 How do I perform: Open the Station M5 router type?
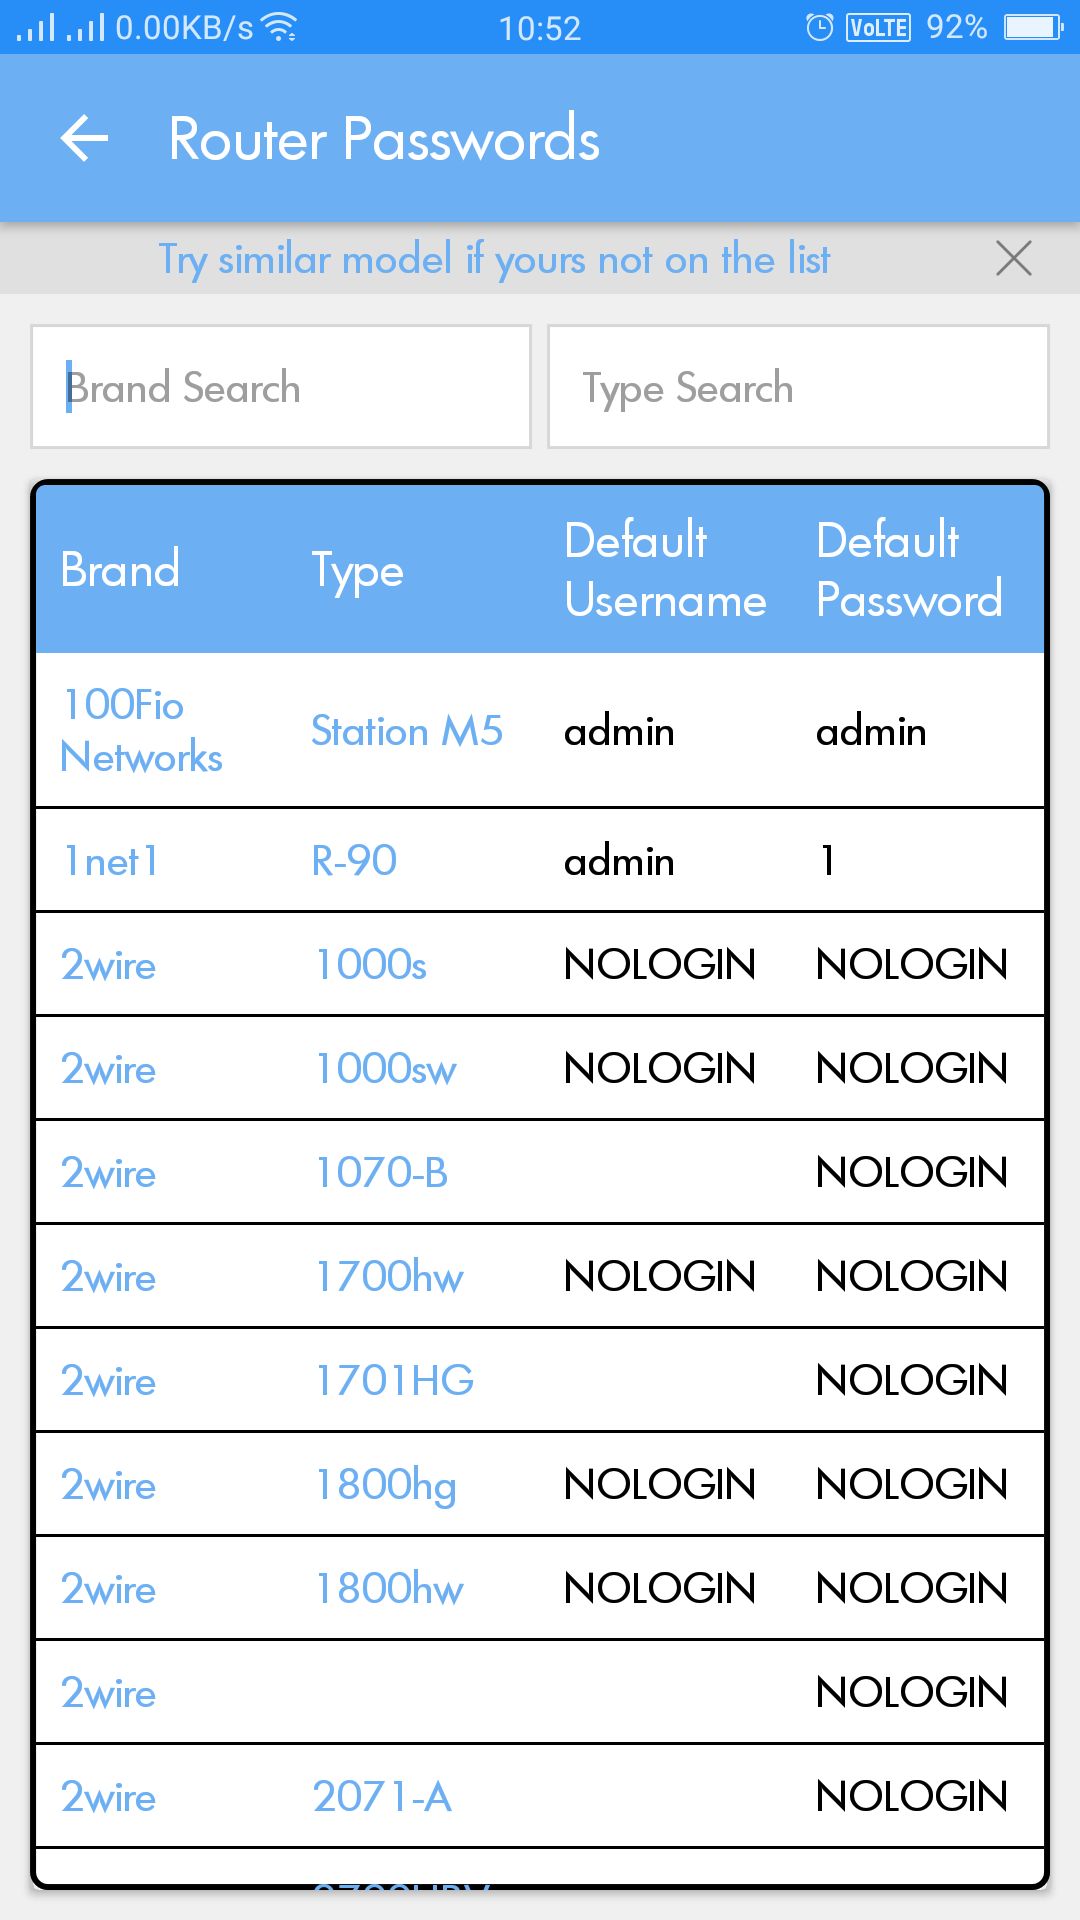pos(407,731)
